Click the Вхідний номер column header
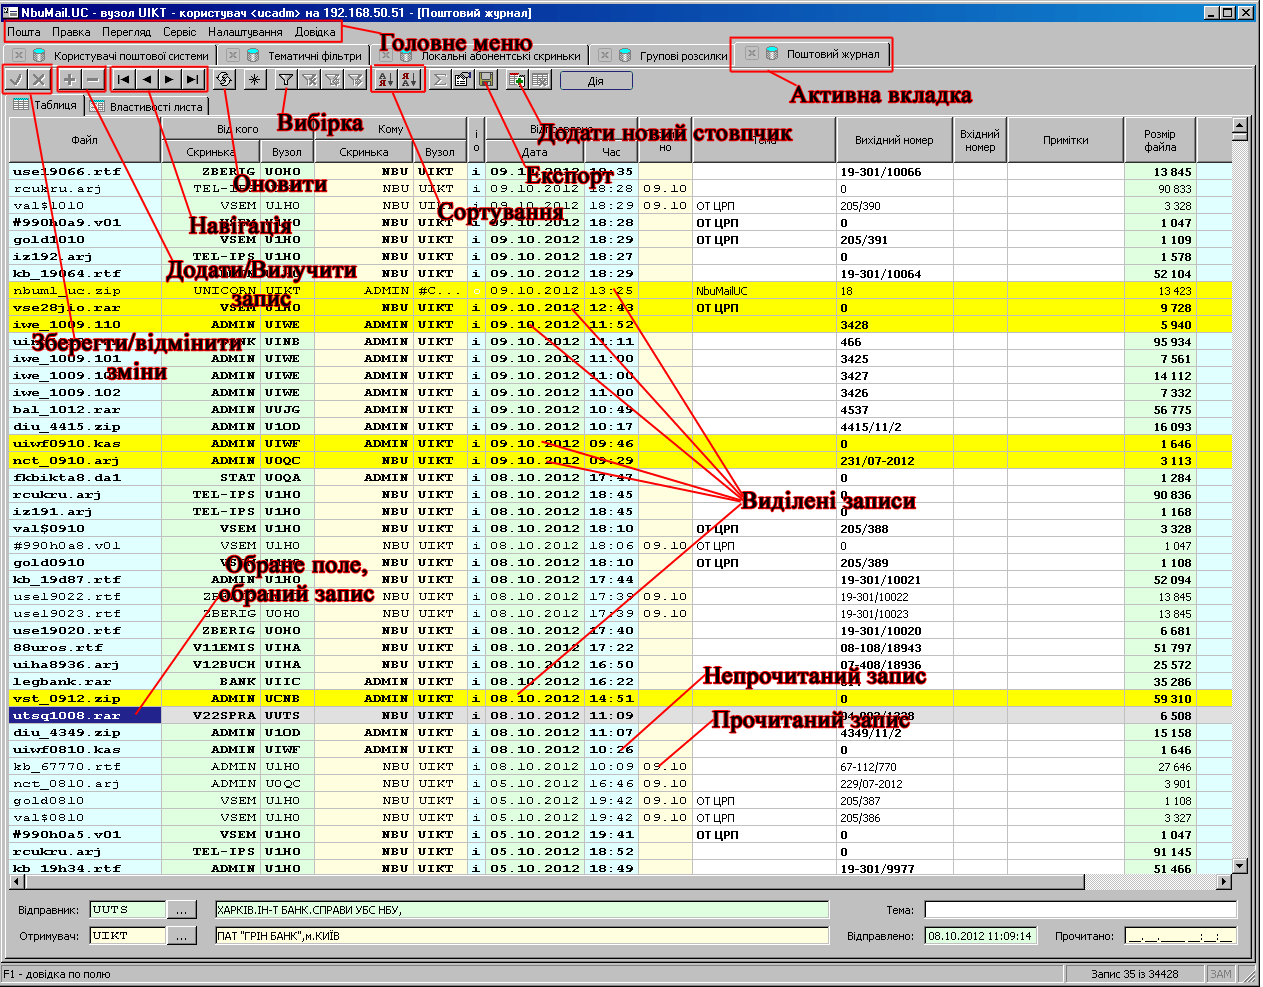Screen dimensions: 1263x987 coord(980,140)
